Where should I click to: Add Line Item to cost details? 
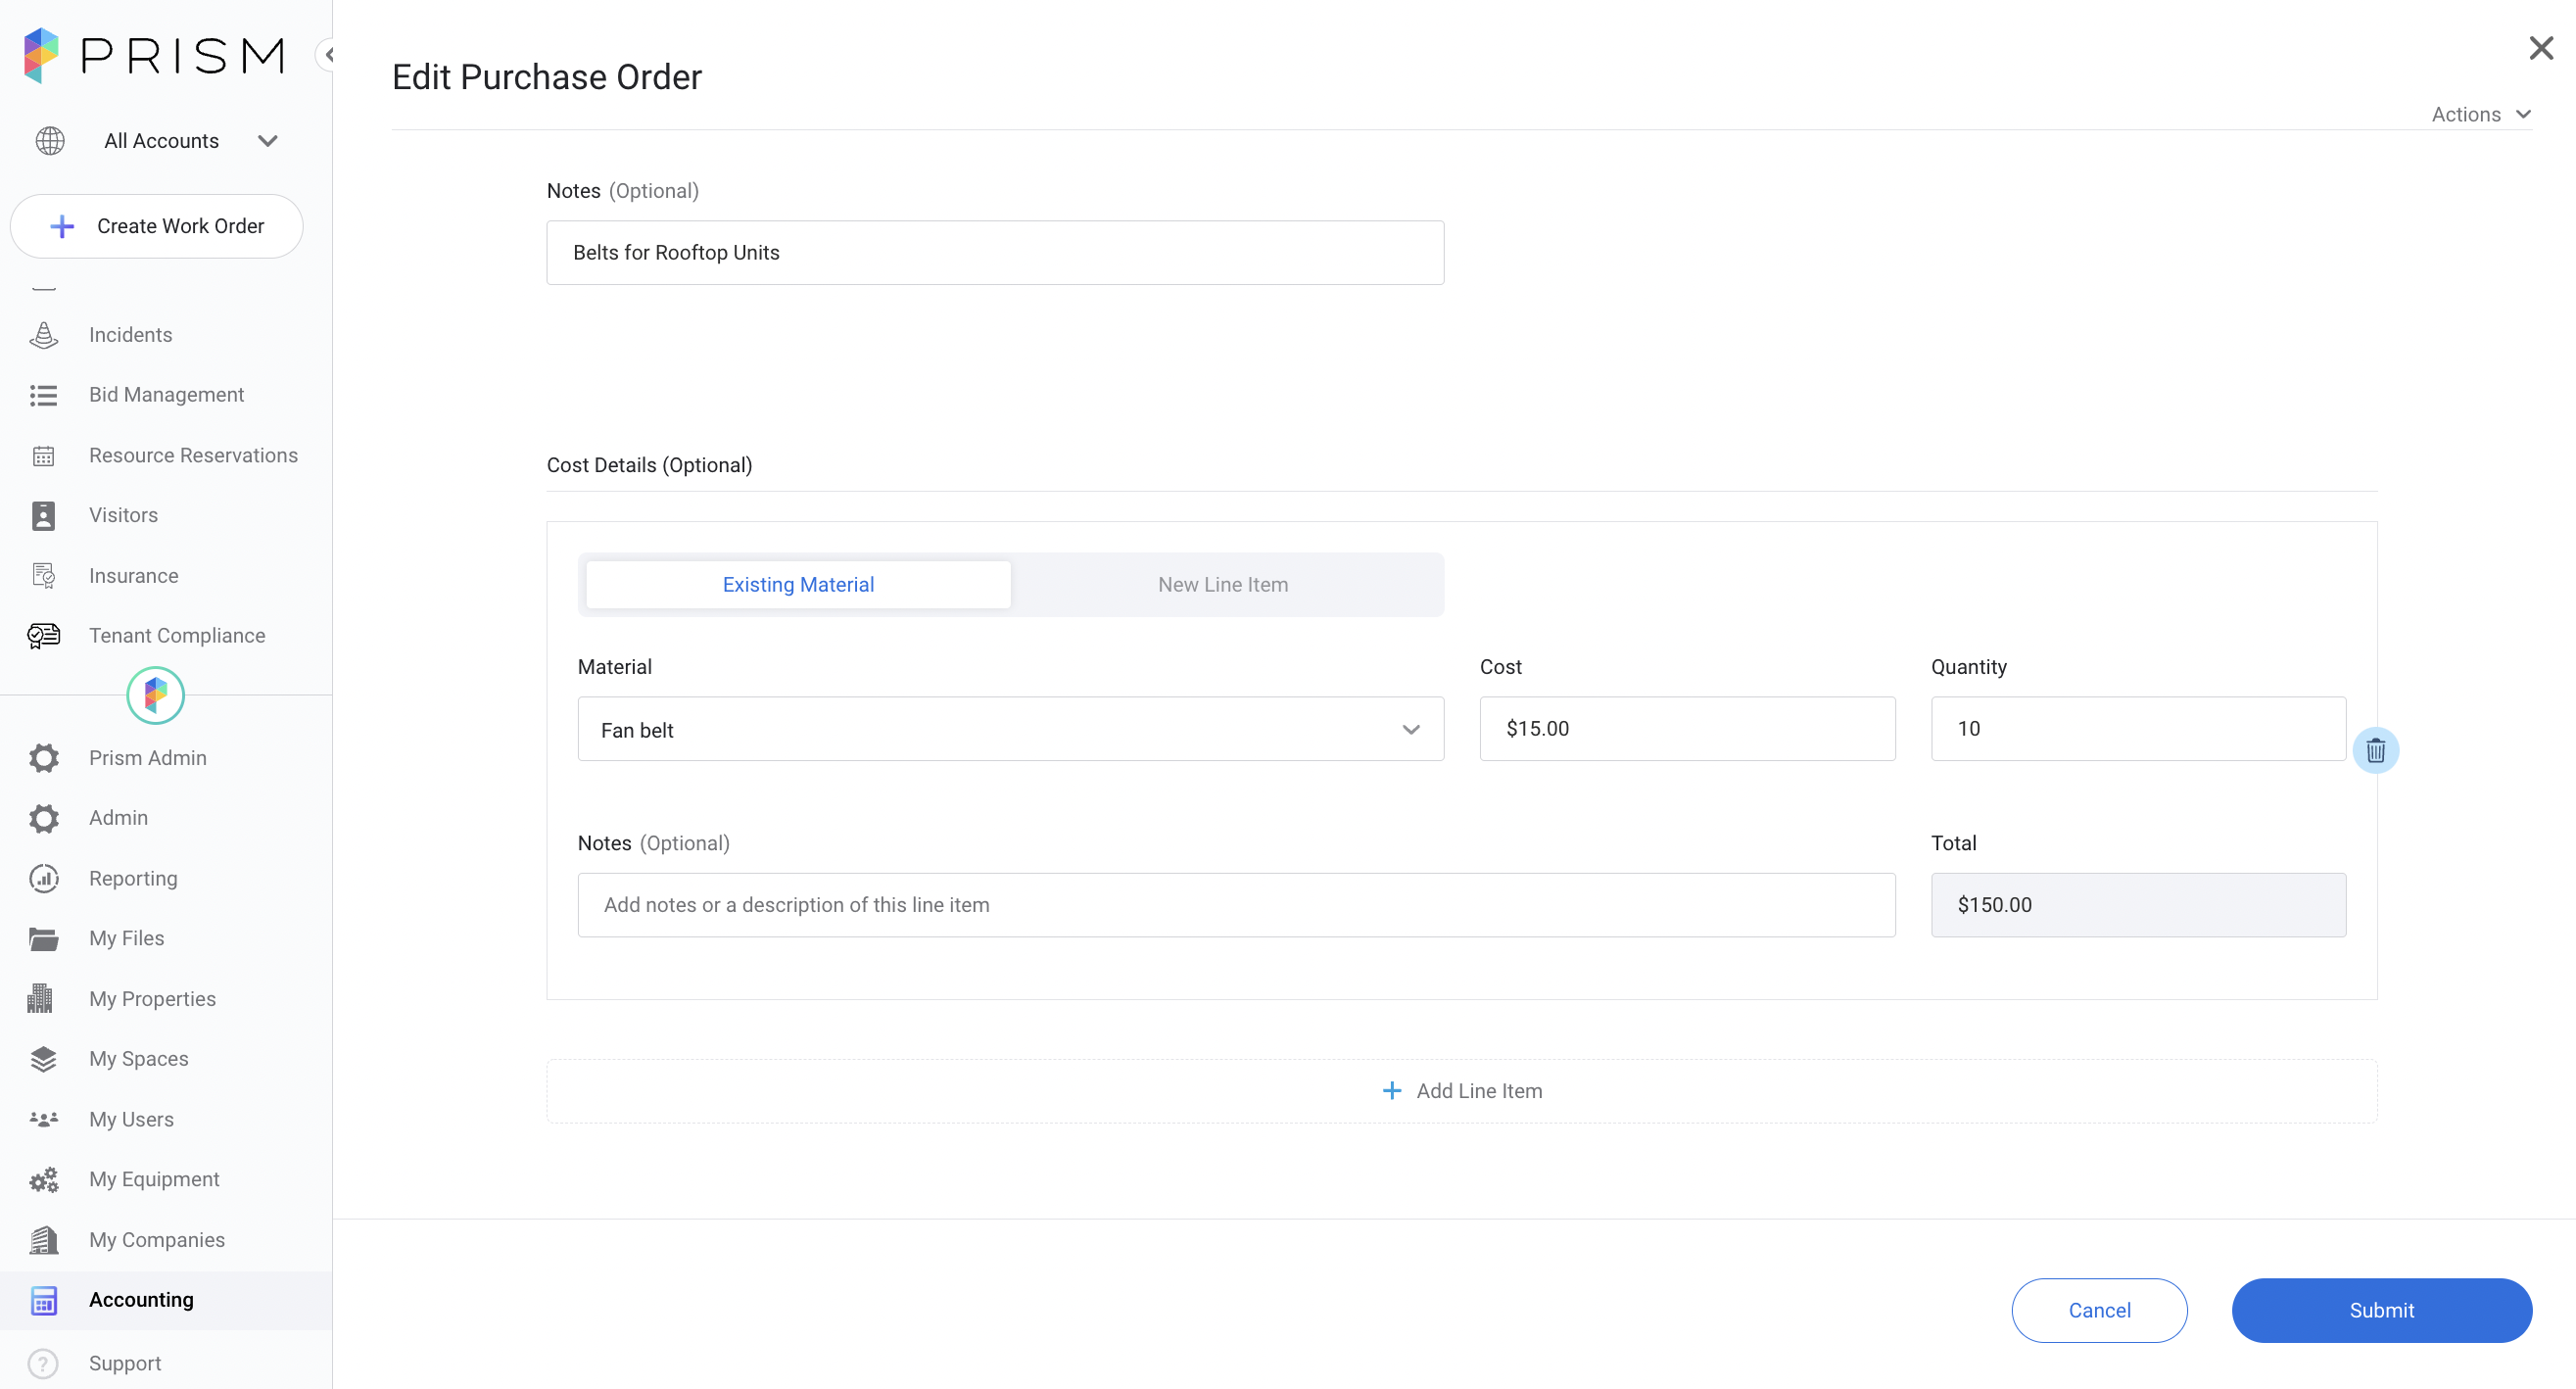point(1461,1091)
